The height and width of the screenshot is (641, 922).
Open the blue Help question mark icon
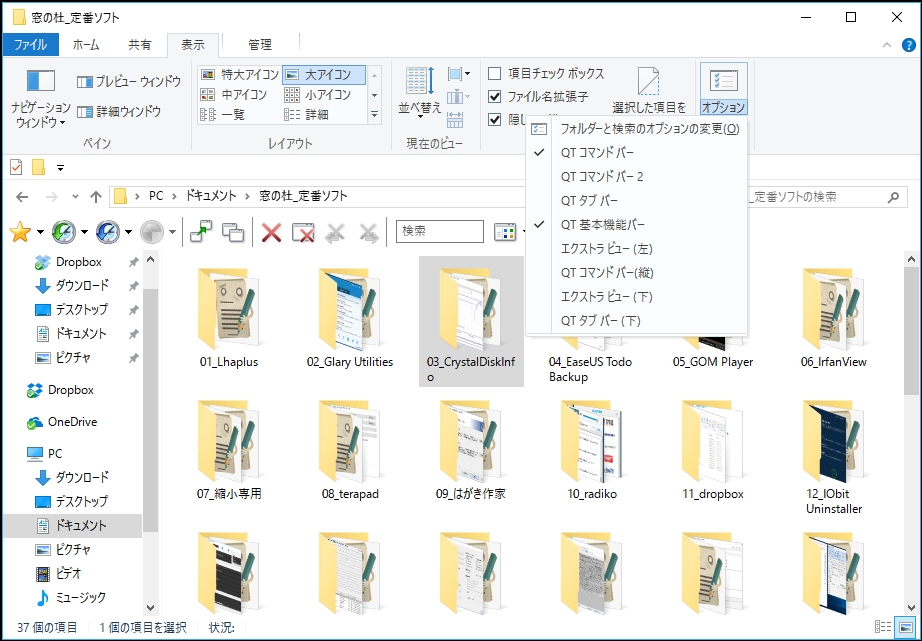908,45
